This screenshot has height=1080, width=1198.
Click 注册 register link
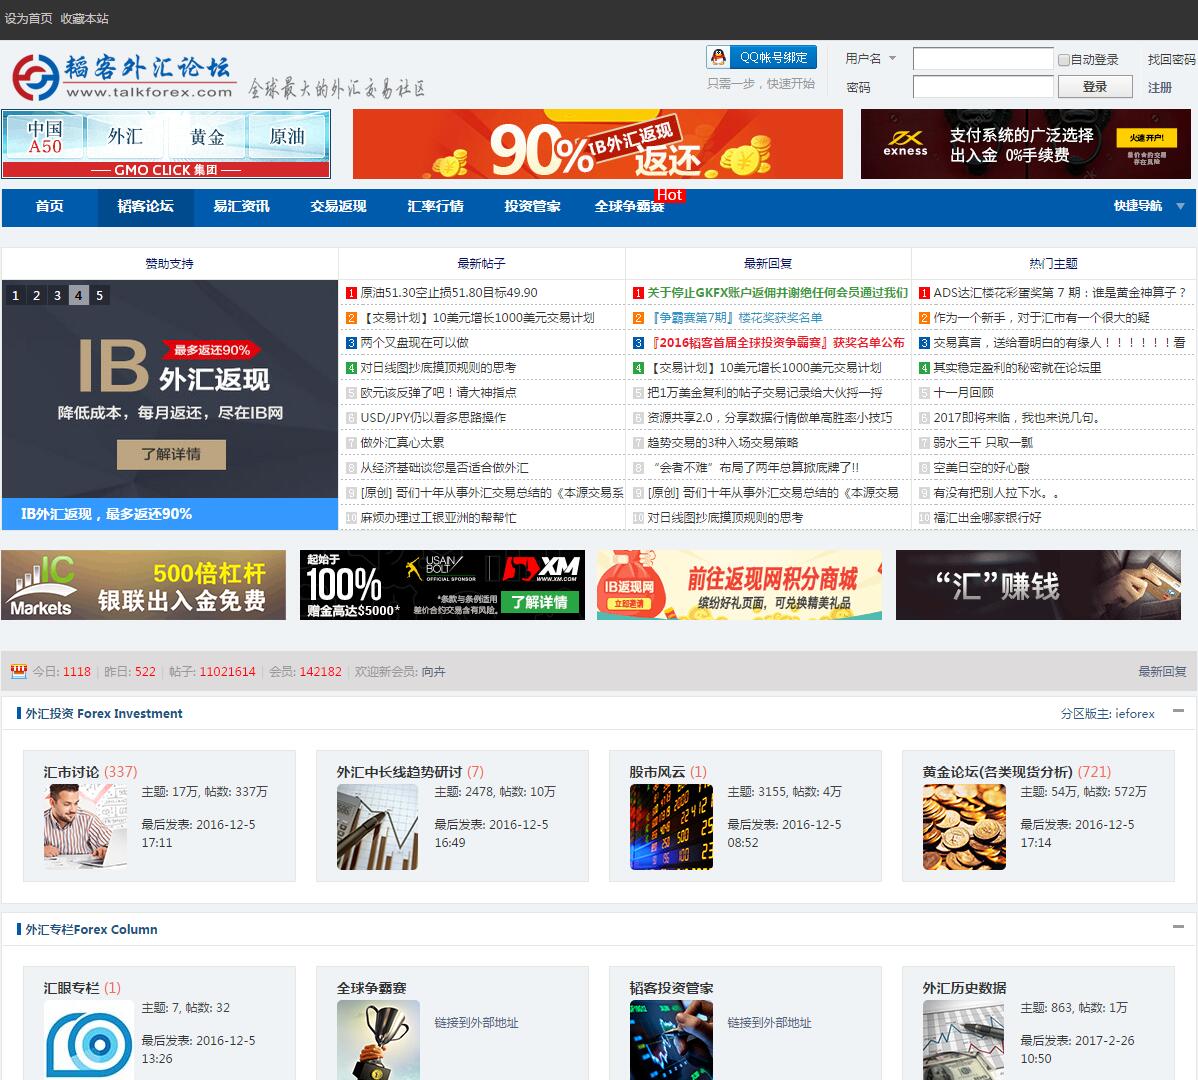pos(1160,88)
